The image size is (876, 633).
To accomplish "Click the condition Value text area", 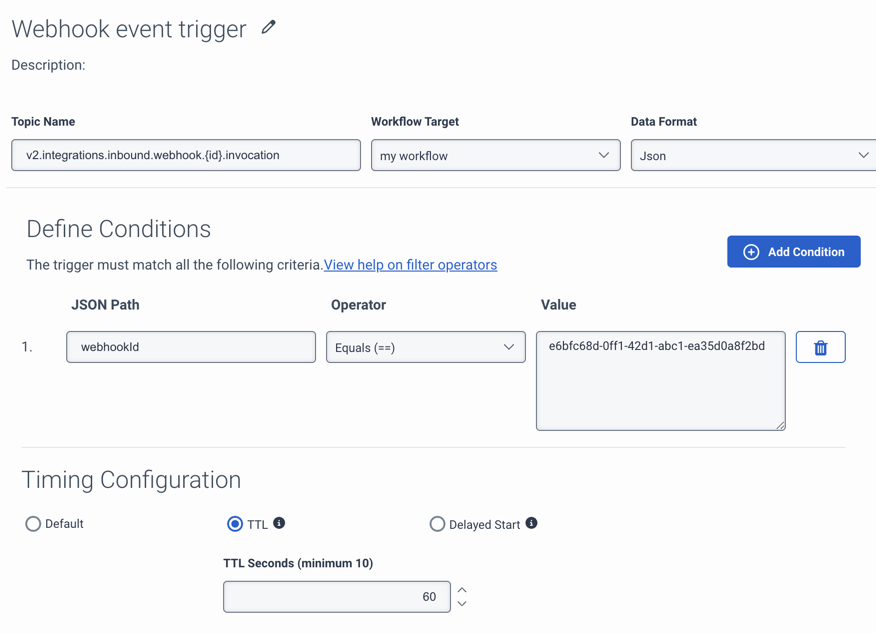I will pyautogui.click(x=660, y=380).
